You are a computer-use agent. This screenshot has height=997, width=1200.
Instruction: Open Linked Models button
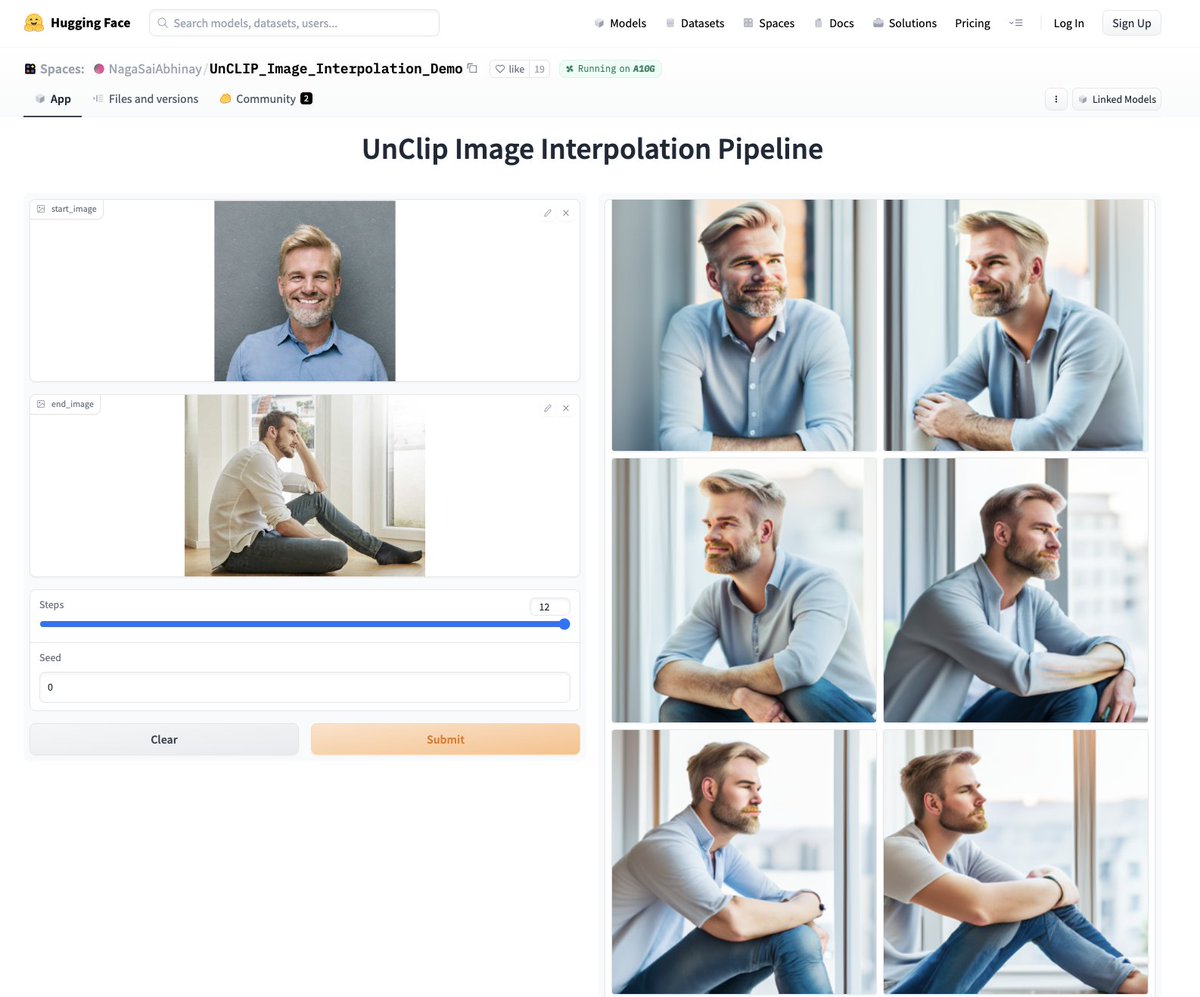[x=1116, y=99]
